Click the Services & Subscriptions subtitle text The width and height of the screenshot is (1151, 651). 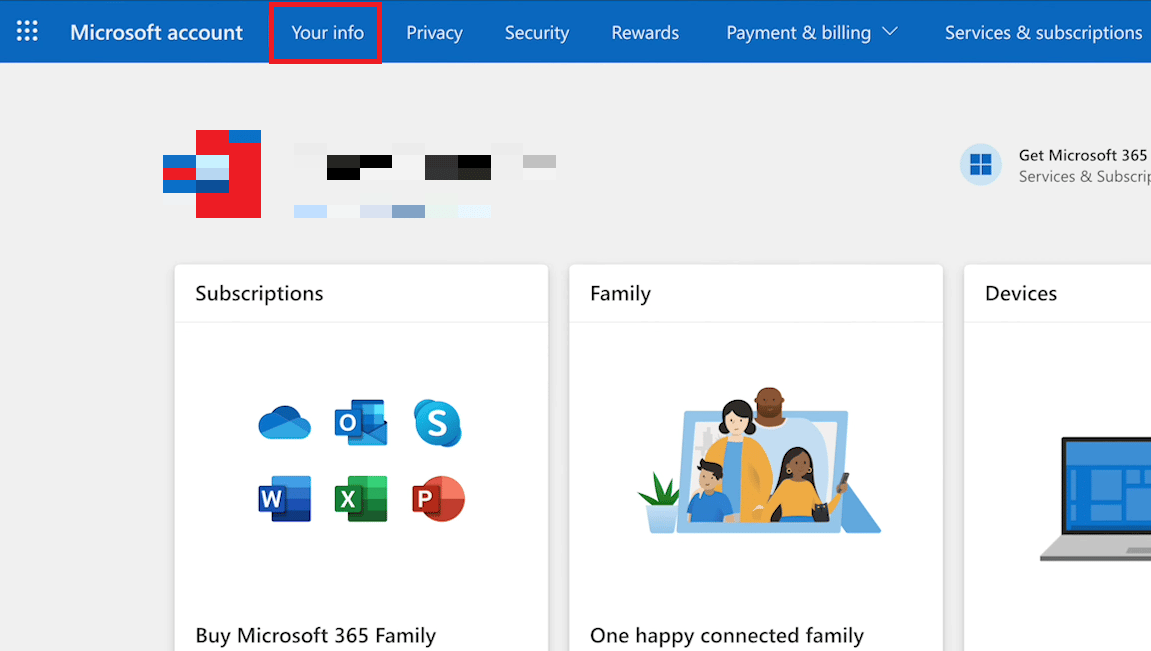[x=1084, y=176]
